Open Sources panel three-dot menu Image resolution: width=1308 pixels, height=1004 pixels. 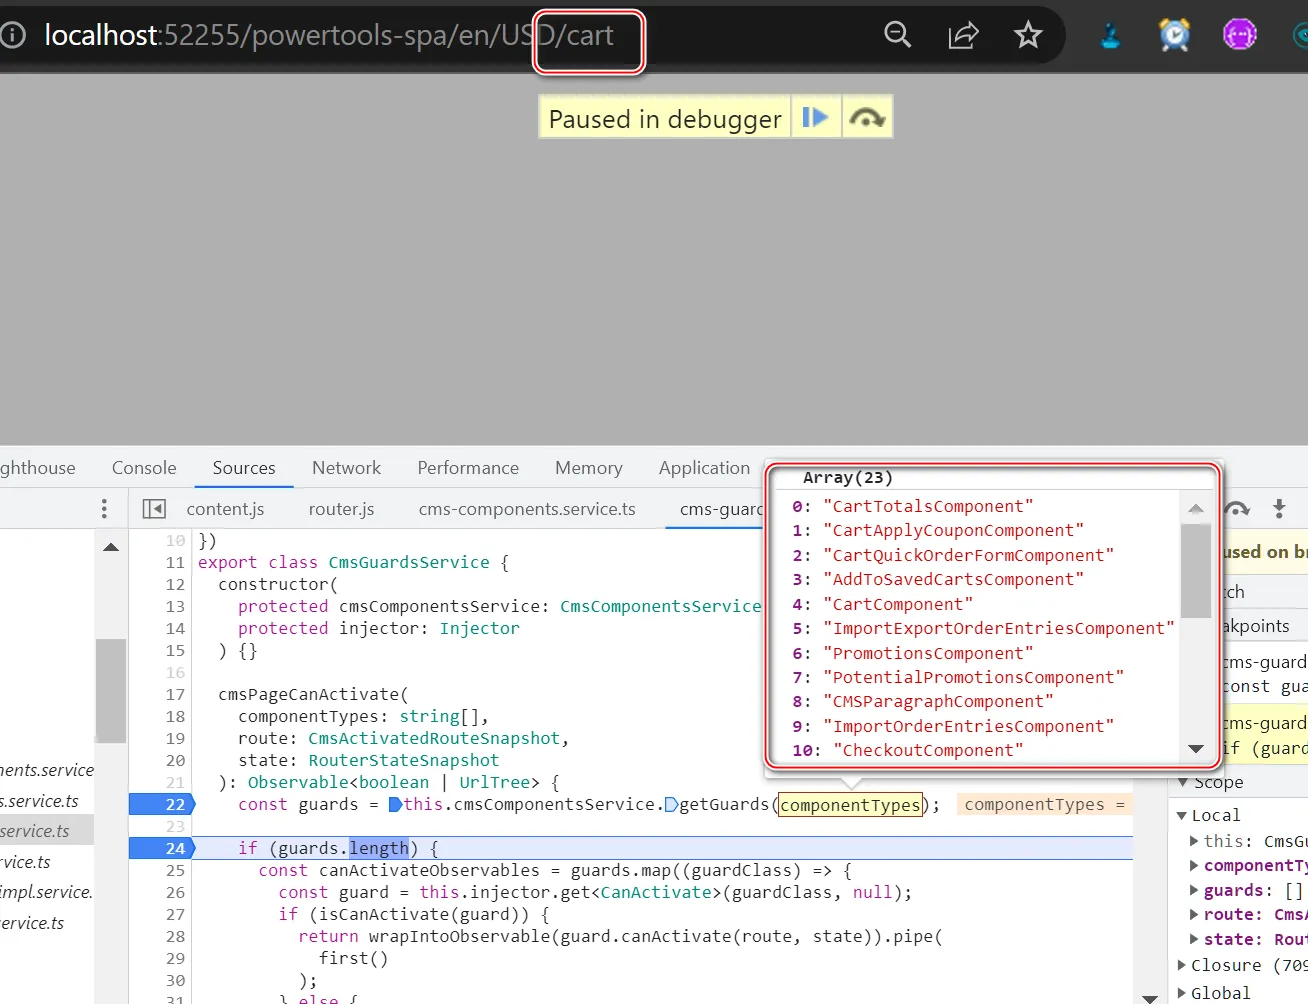tap(104, 509)
